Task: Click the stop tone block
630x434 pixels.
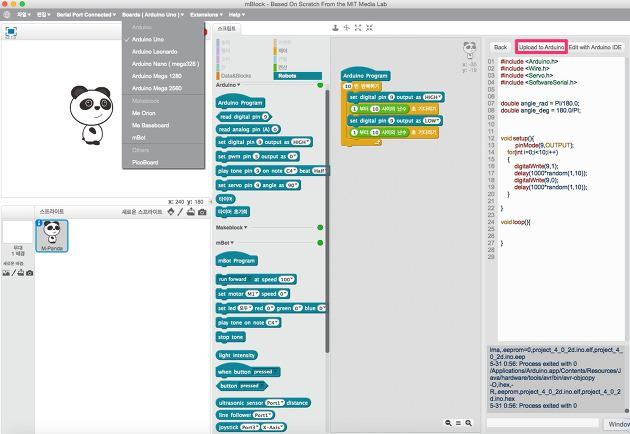Action: coord(231,337)
